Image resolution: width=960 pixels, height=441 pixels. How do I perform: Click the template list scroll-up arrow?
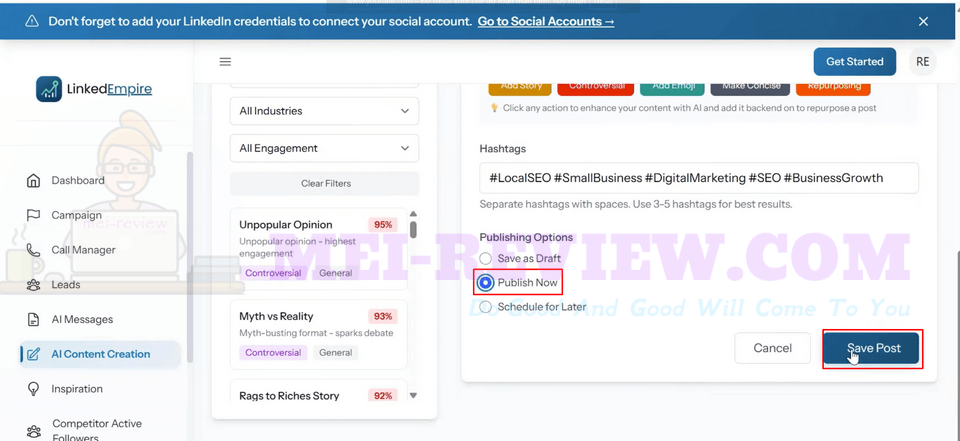tap(413, 214)
